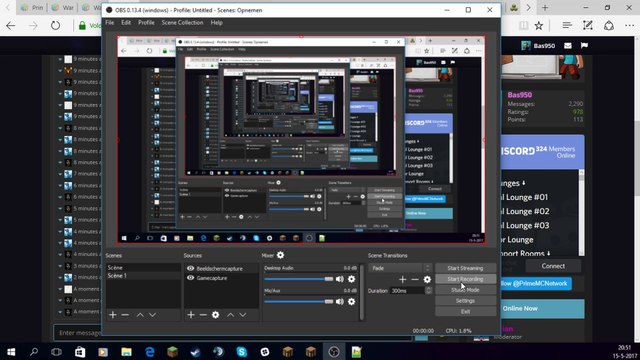This screenshot has width=640, height=360.
Task: Open the Bas950 username link in the forum sidebar
Action: 520,95
